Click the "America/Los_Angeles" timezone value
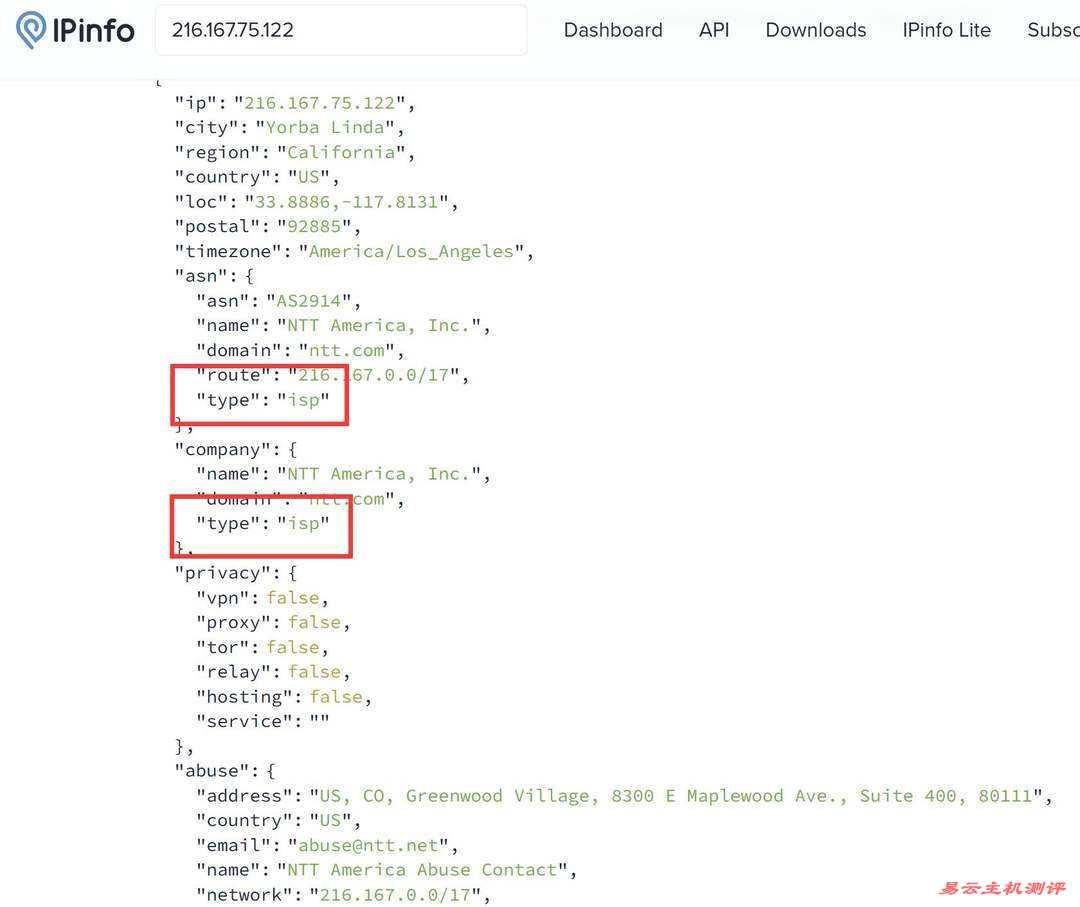 pos(411,252)
